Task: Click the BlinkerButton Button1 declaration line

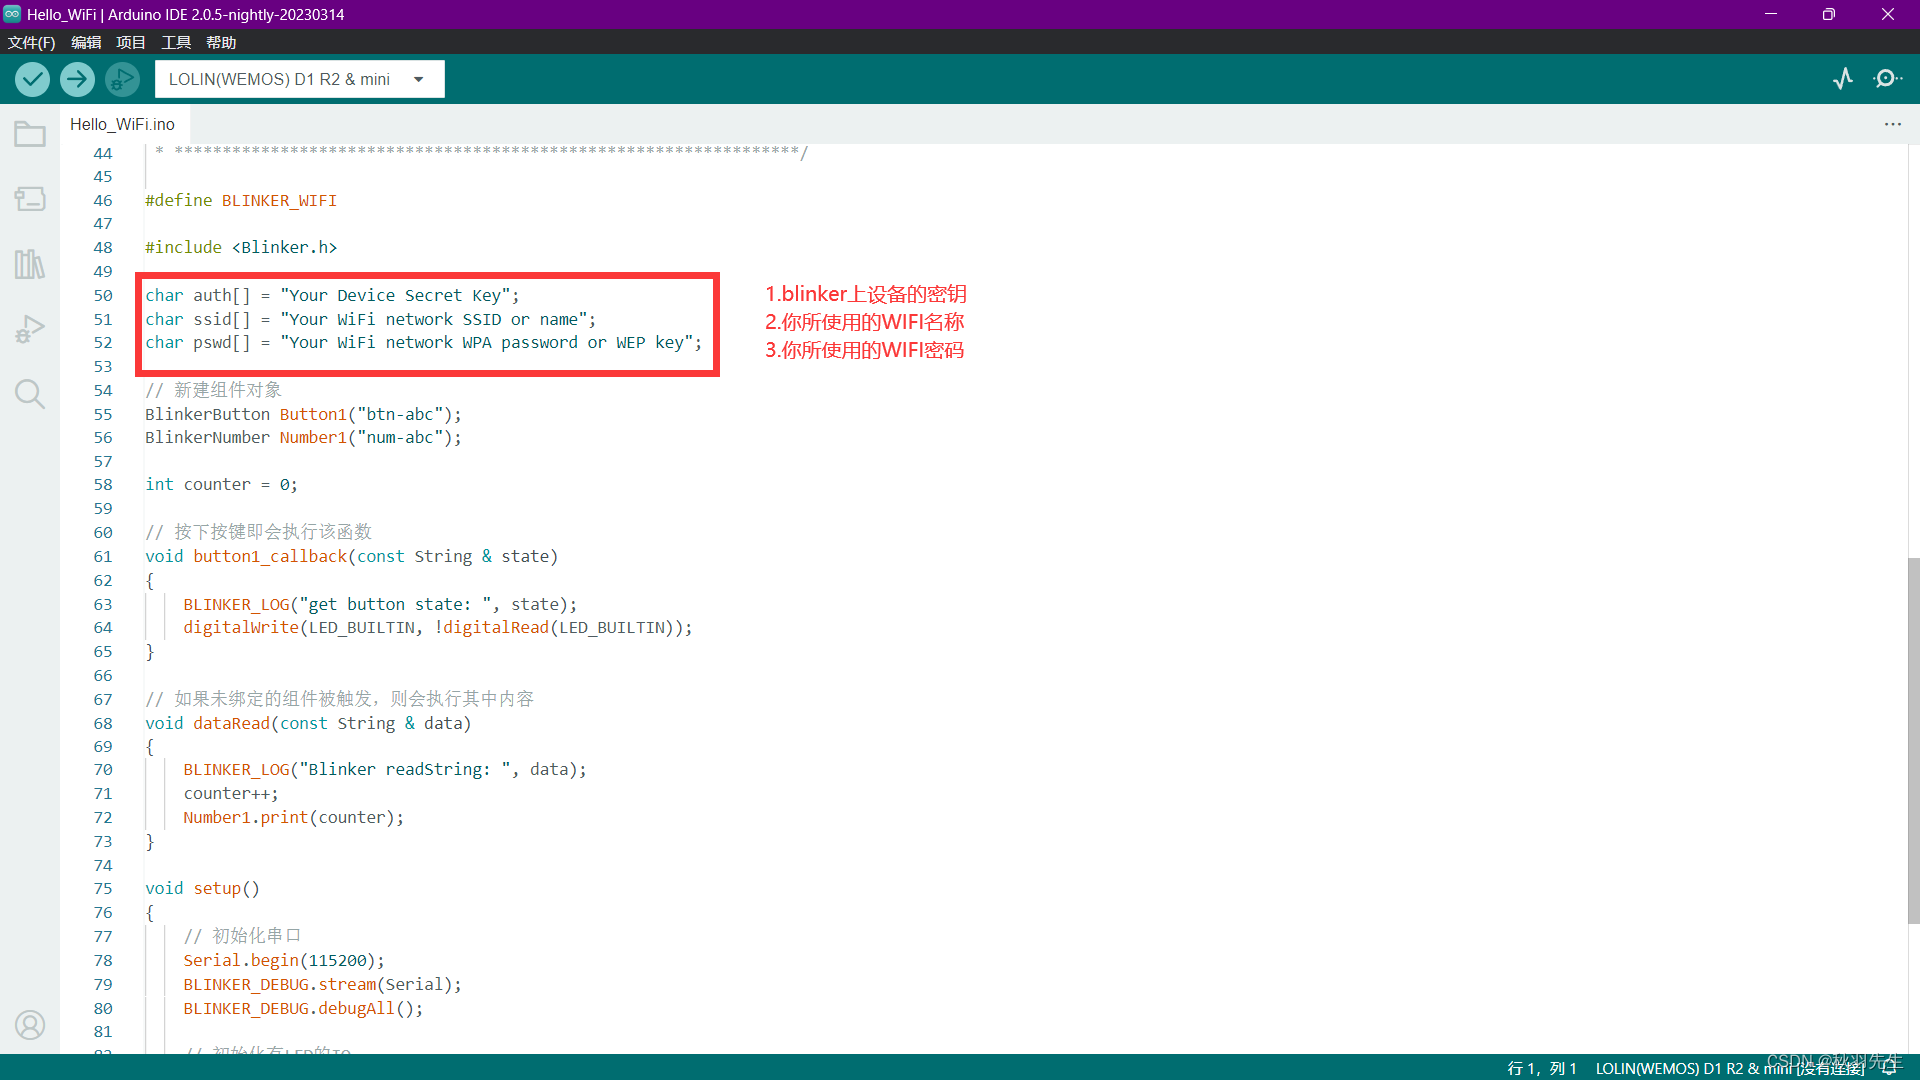Action: coord(303,414)
